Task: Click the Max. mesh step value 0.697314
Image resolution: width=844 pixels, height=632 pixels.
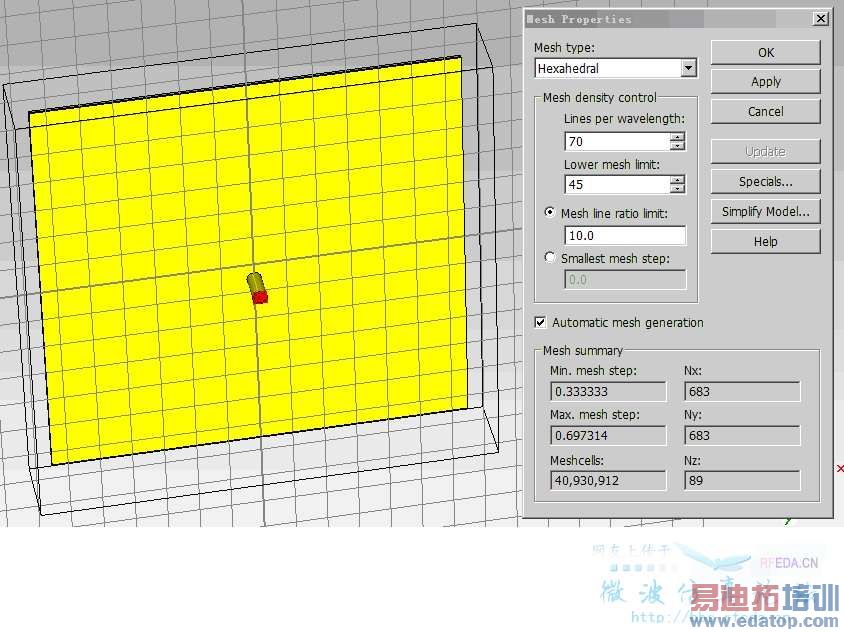Action: tap(608, 436)
